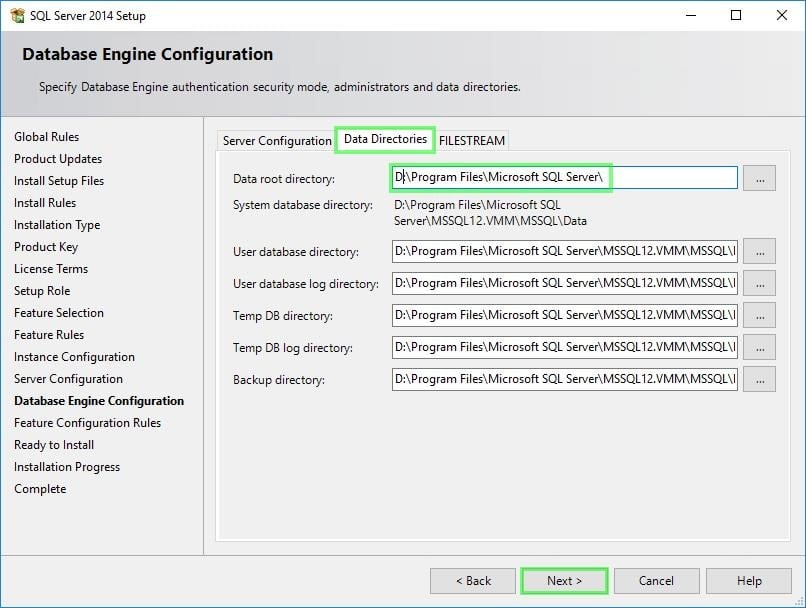Click Server Configuration in the steps list
The width and height of the screenshot is (806, 608).
(68, 379)
